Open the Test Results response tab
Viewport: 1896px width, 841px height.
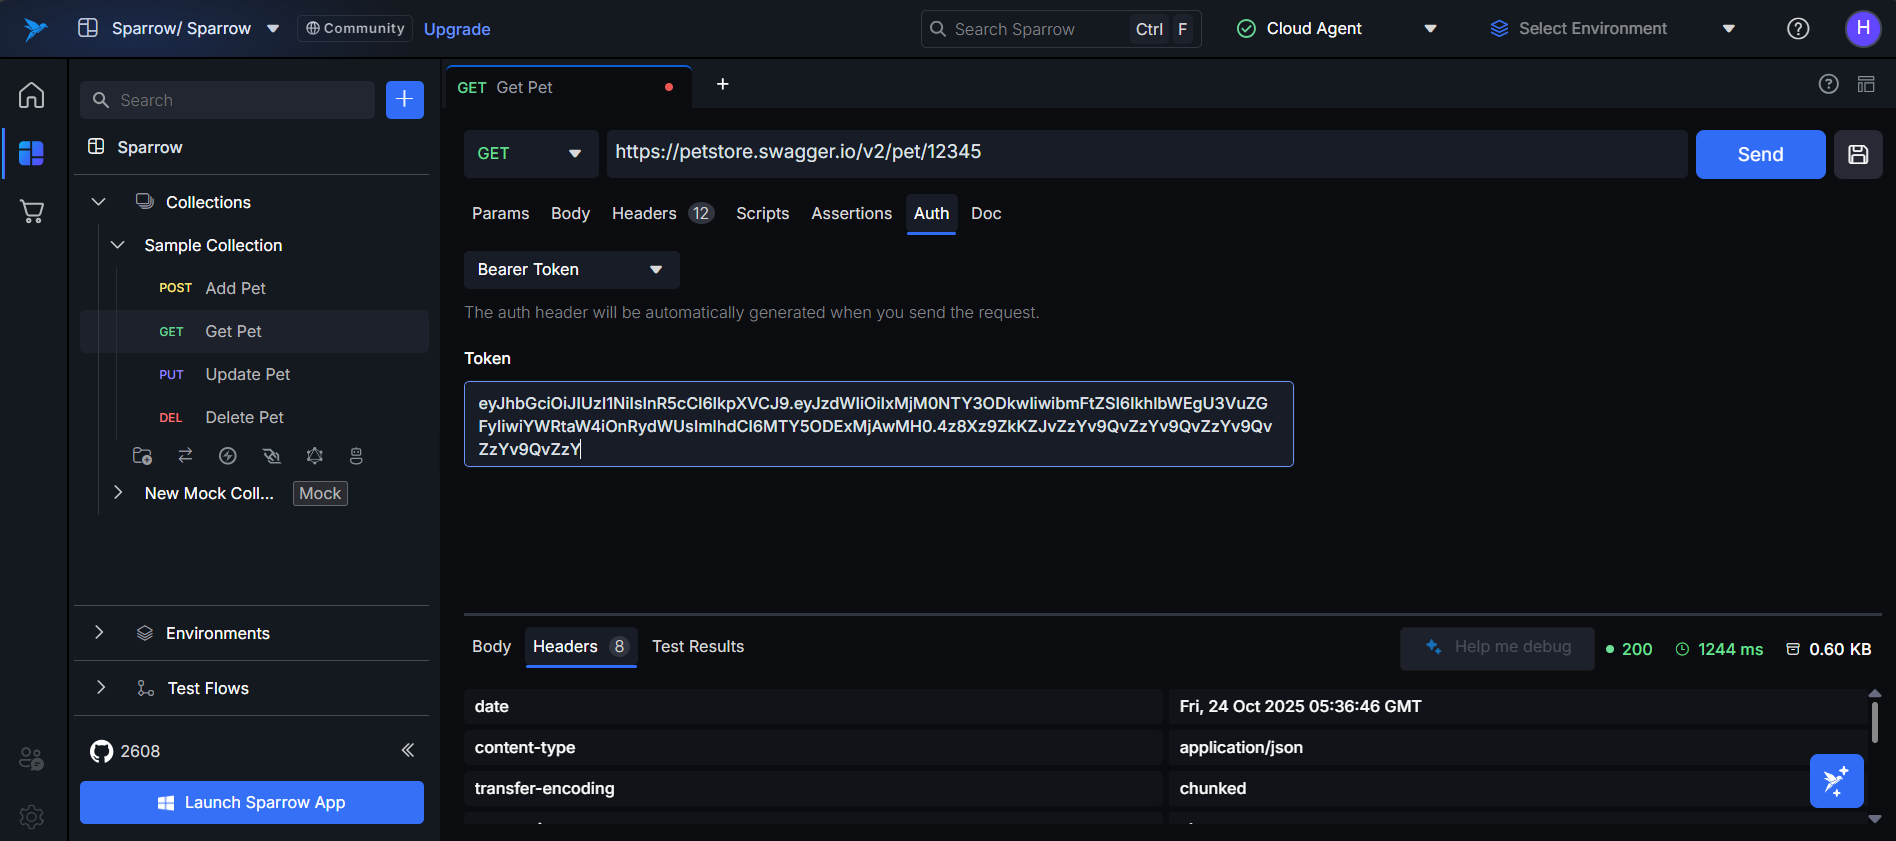click(x=698, y=646)
